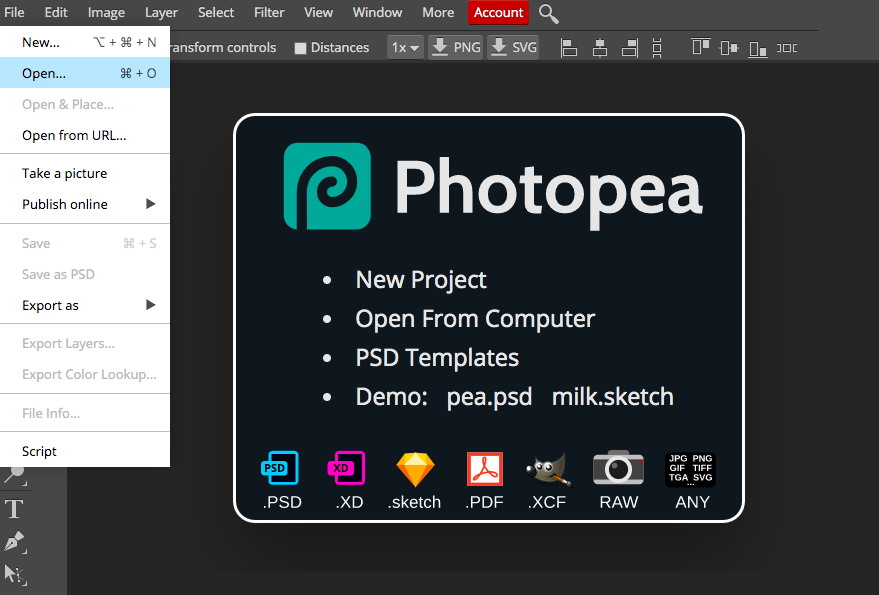The height and width of the screenshot is (595, 879).
Task: Quick-export with the PNG button
Action: click(456, 48)
